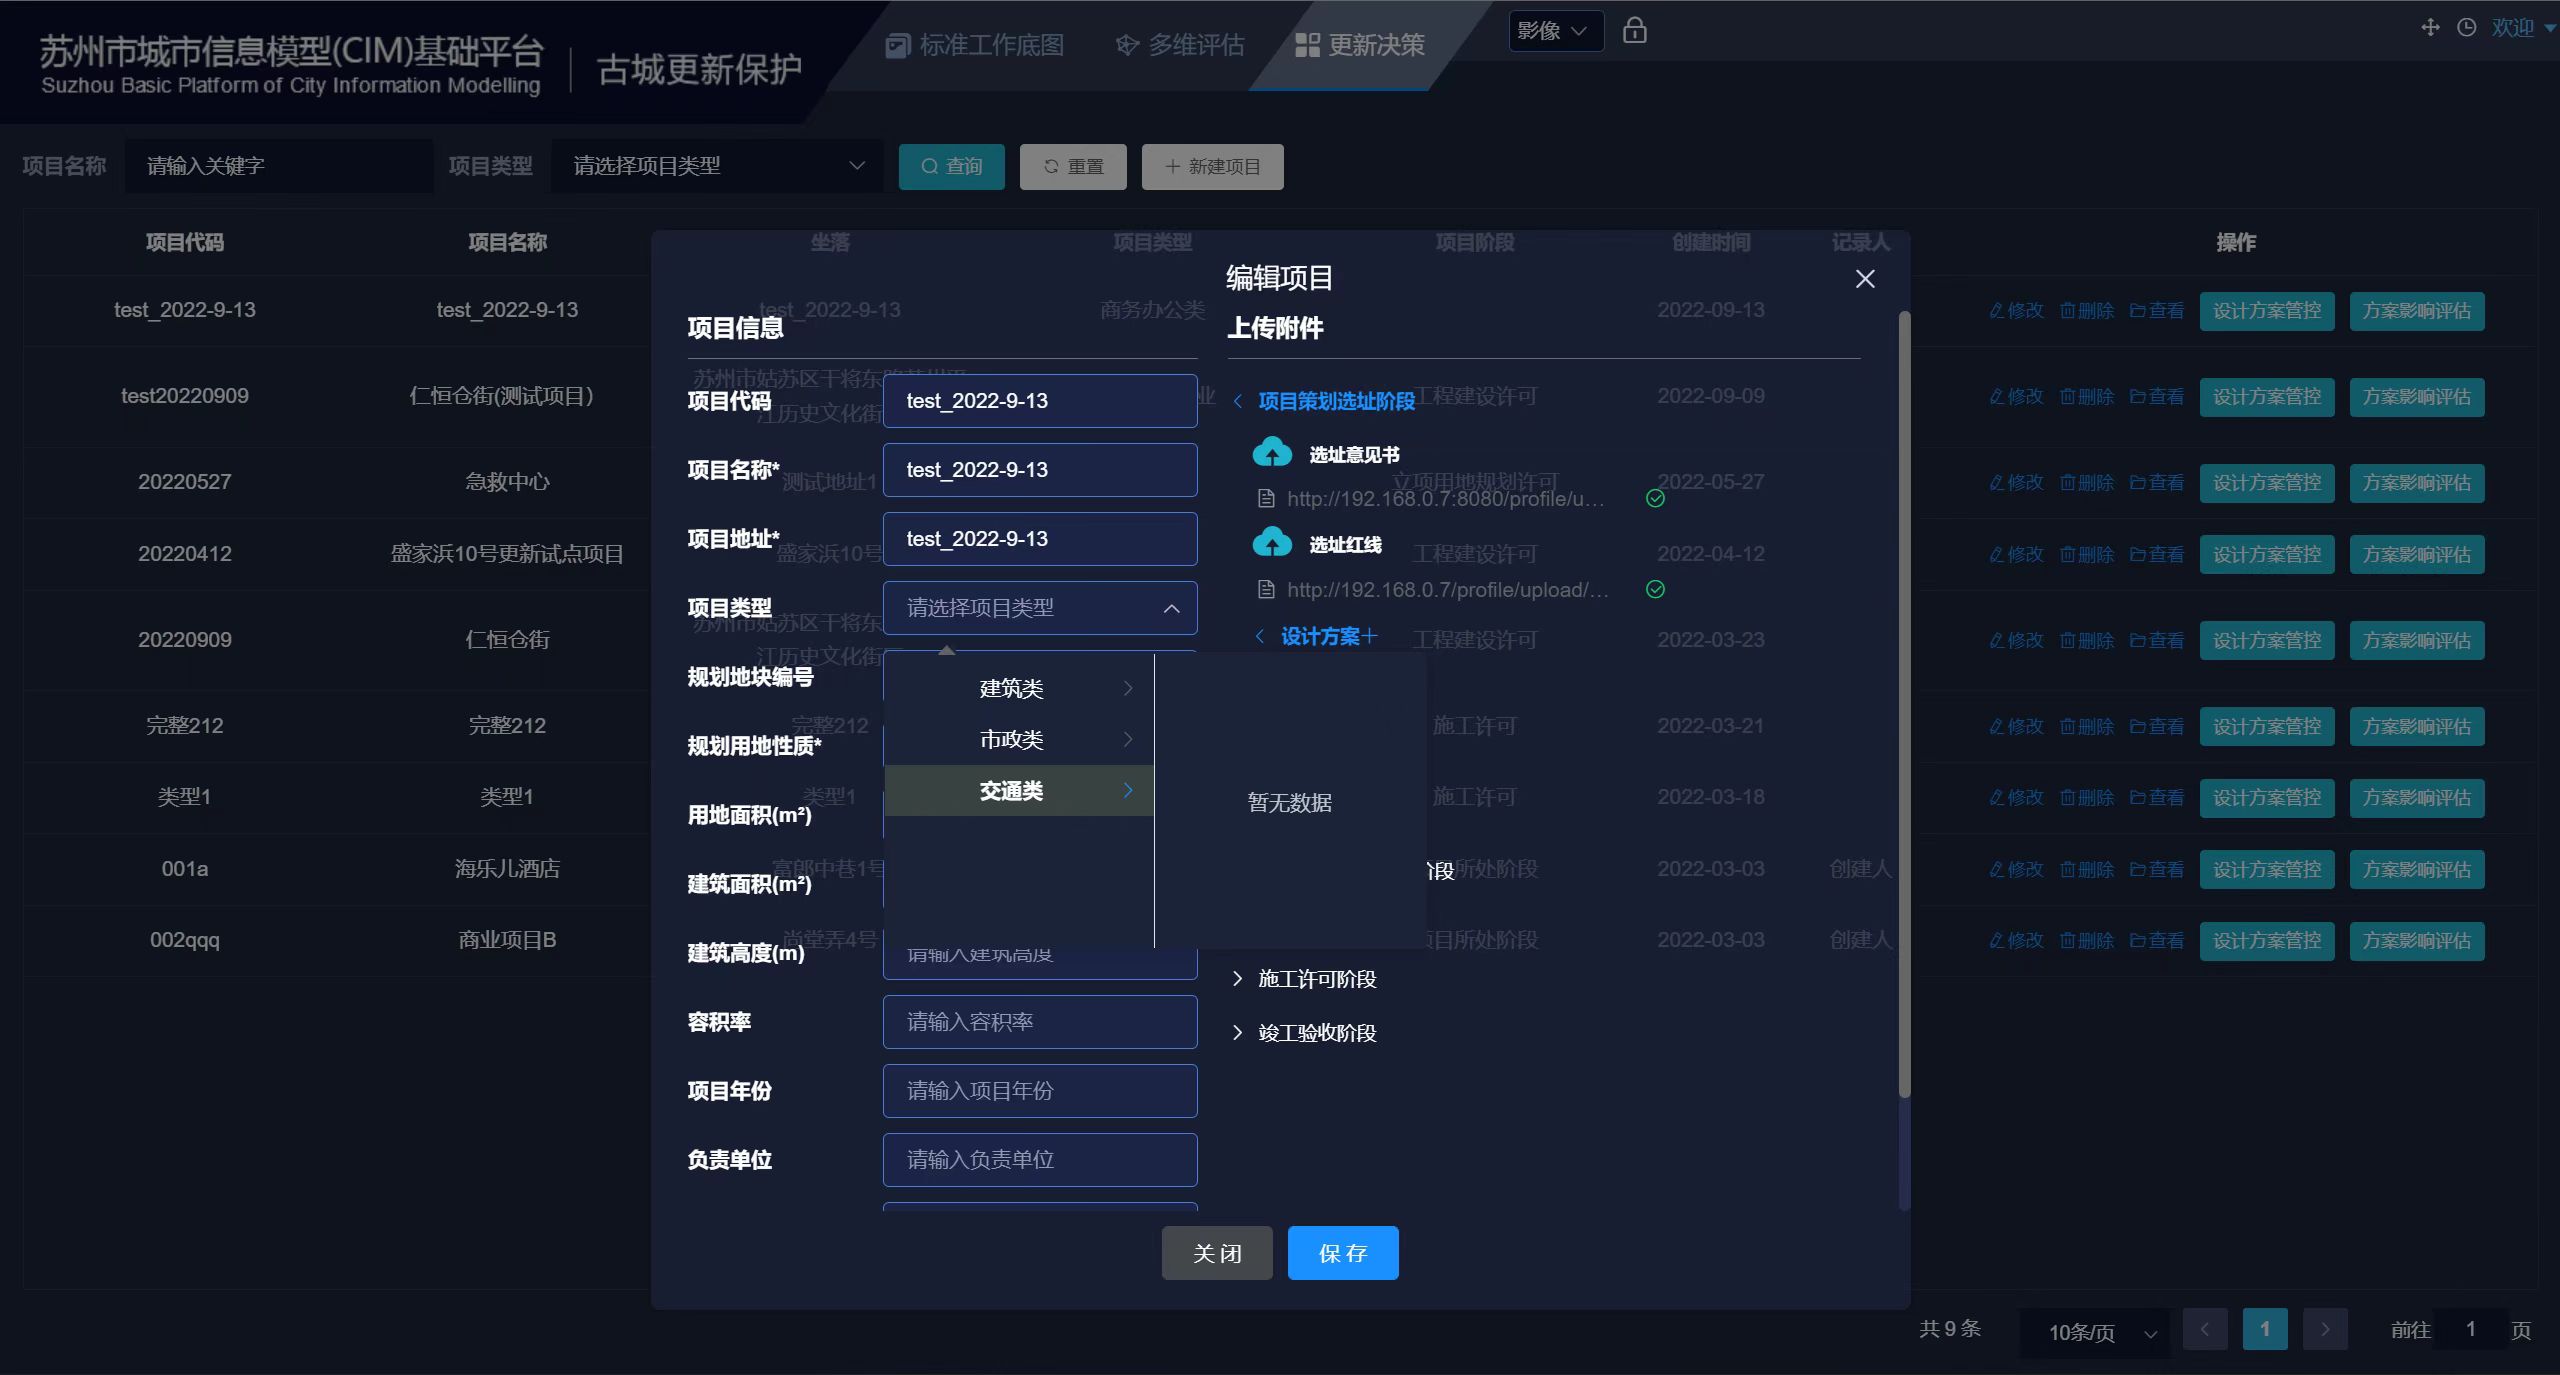Click the 盛家浜10号更新试点项目 name cell
2560x1375 pixels.
507,554
